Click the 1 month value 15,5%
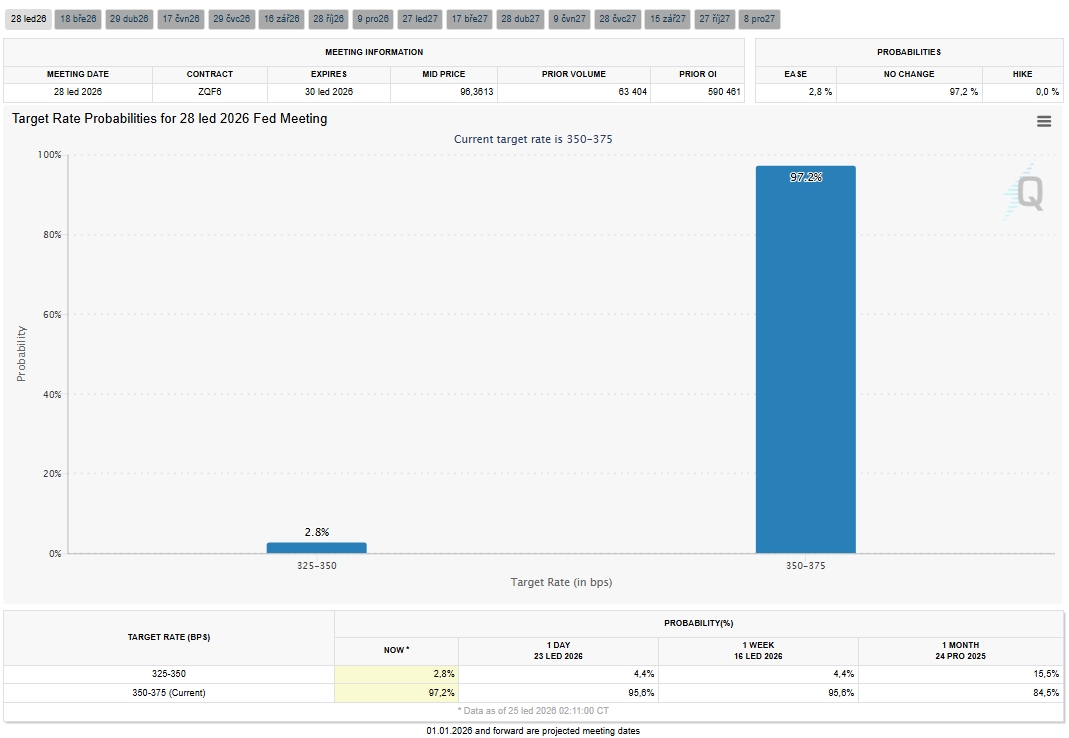 point(1047,674)
